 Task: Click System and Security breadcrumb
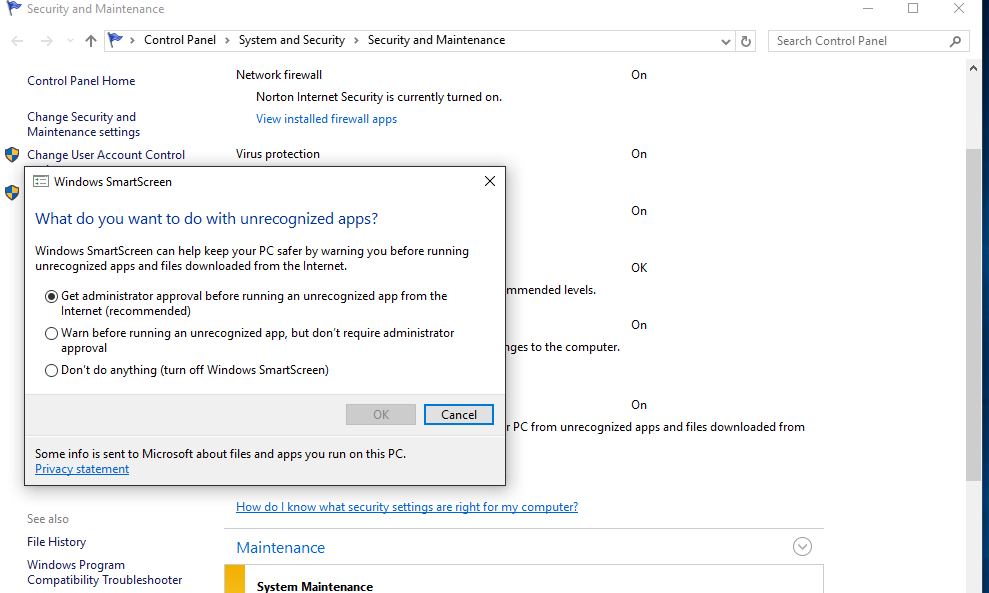pos(291,40)
